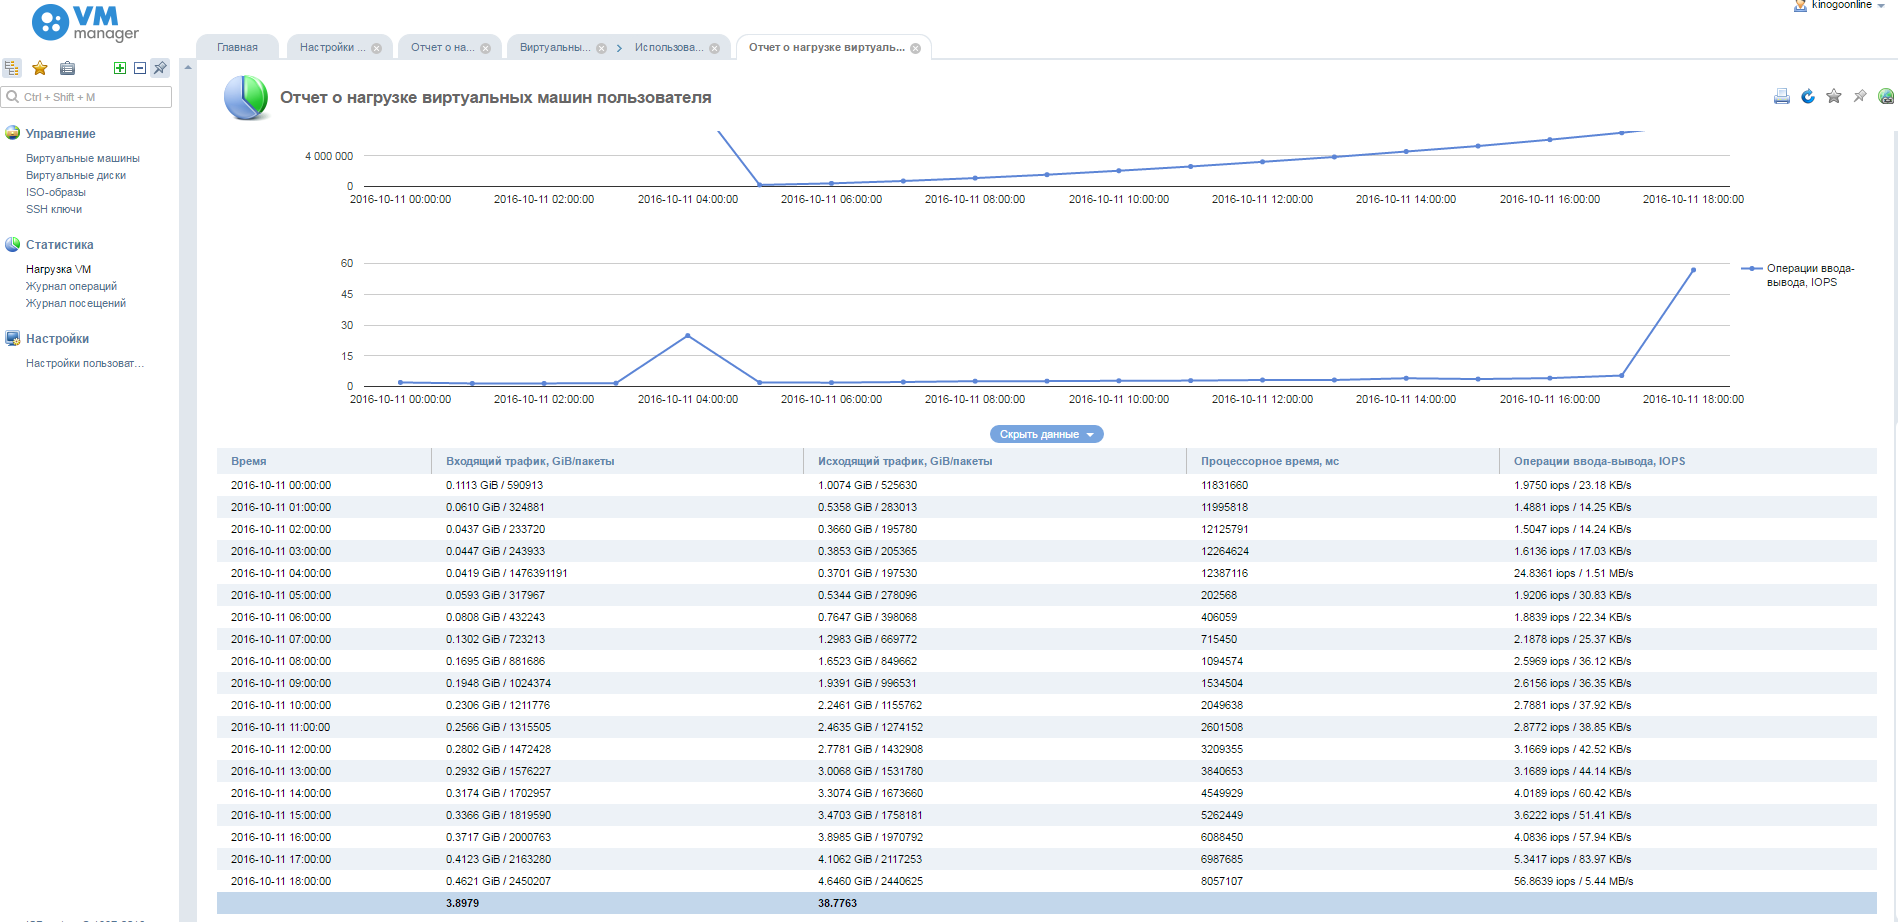Select Нагрузка VM in sidebar
Screen dimensions: 1898x922
58,269
